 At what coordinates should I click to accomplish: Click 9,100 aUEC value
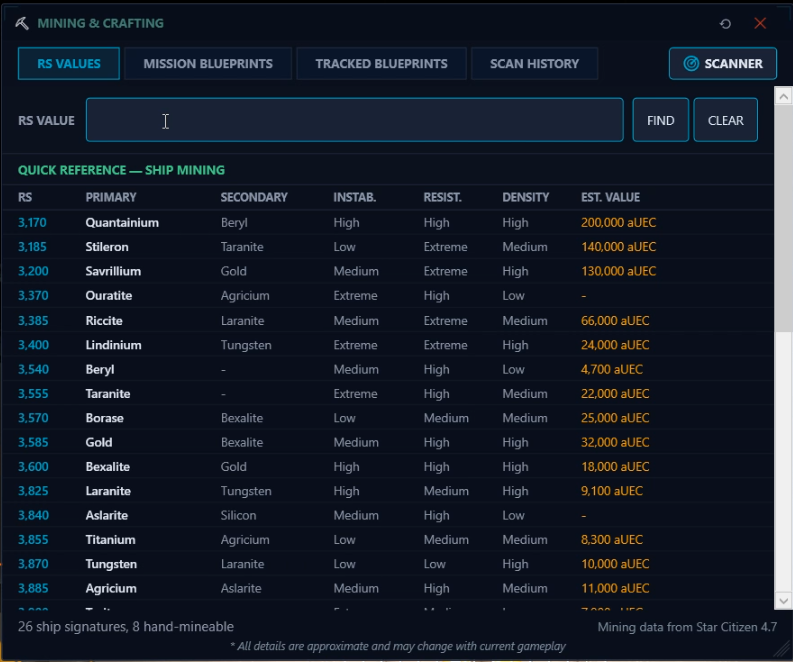coord(612,491)
